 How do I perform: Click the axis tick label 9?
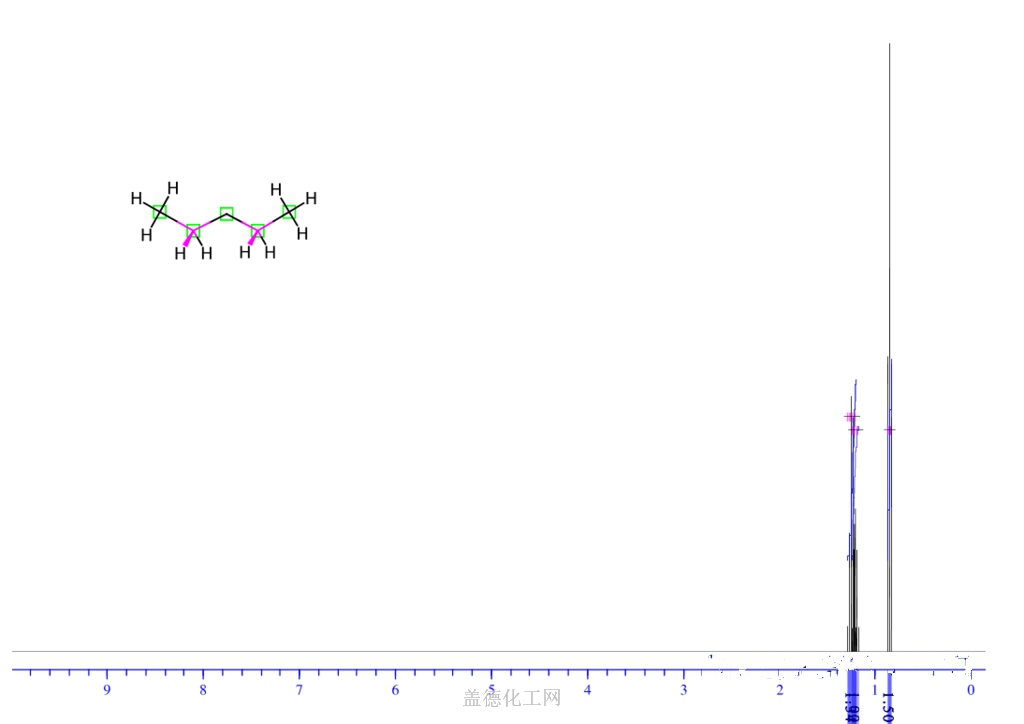(107, 691)
